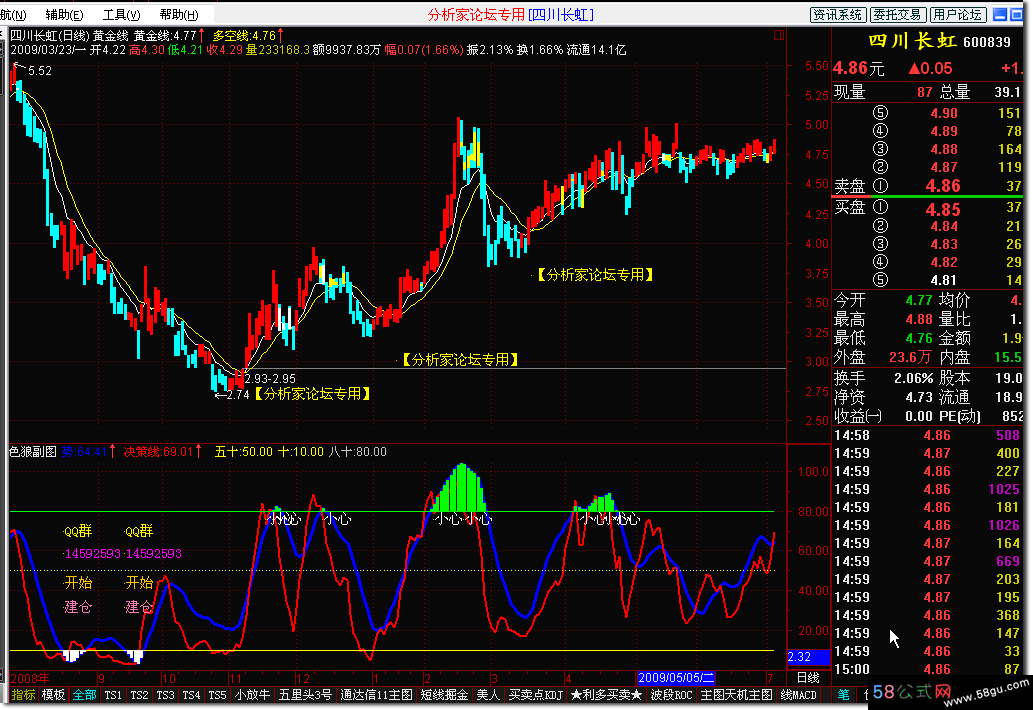
Task: Click the 今开 value 4.77
Action: (x=919, y=300)
